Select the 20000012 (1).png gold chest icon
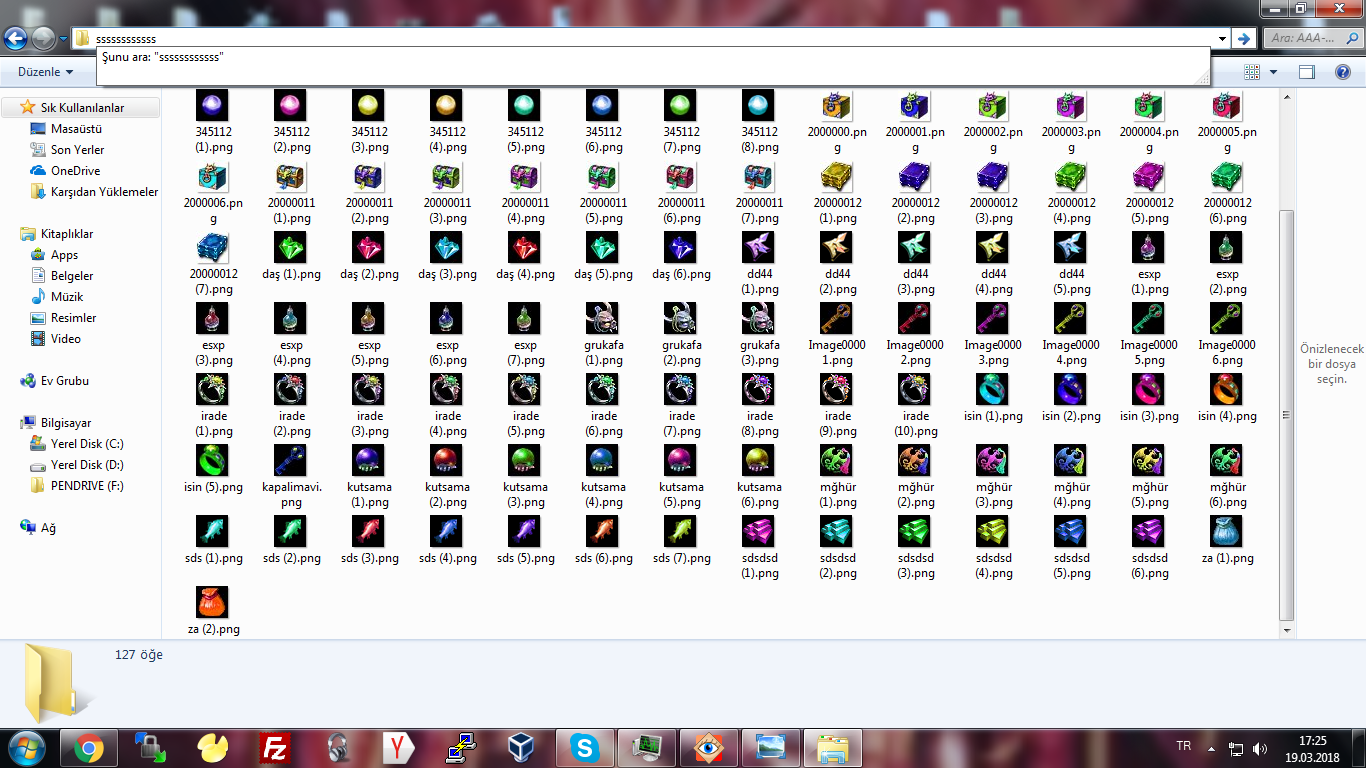 pyautogui.click(x=837, y=176)
